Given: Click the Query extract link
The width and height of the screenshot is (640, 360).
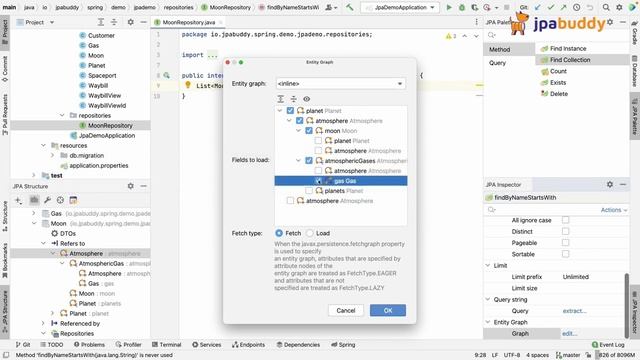Looking at the screenshot, I should [x=574, y=311].
